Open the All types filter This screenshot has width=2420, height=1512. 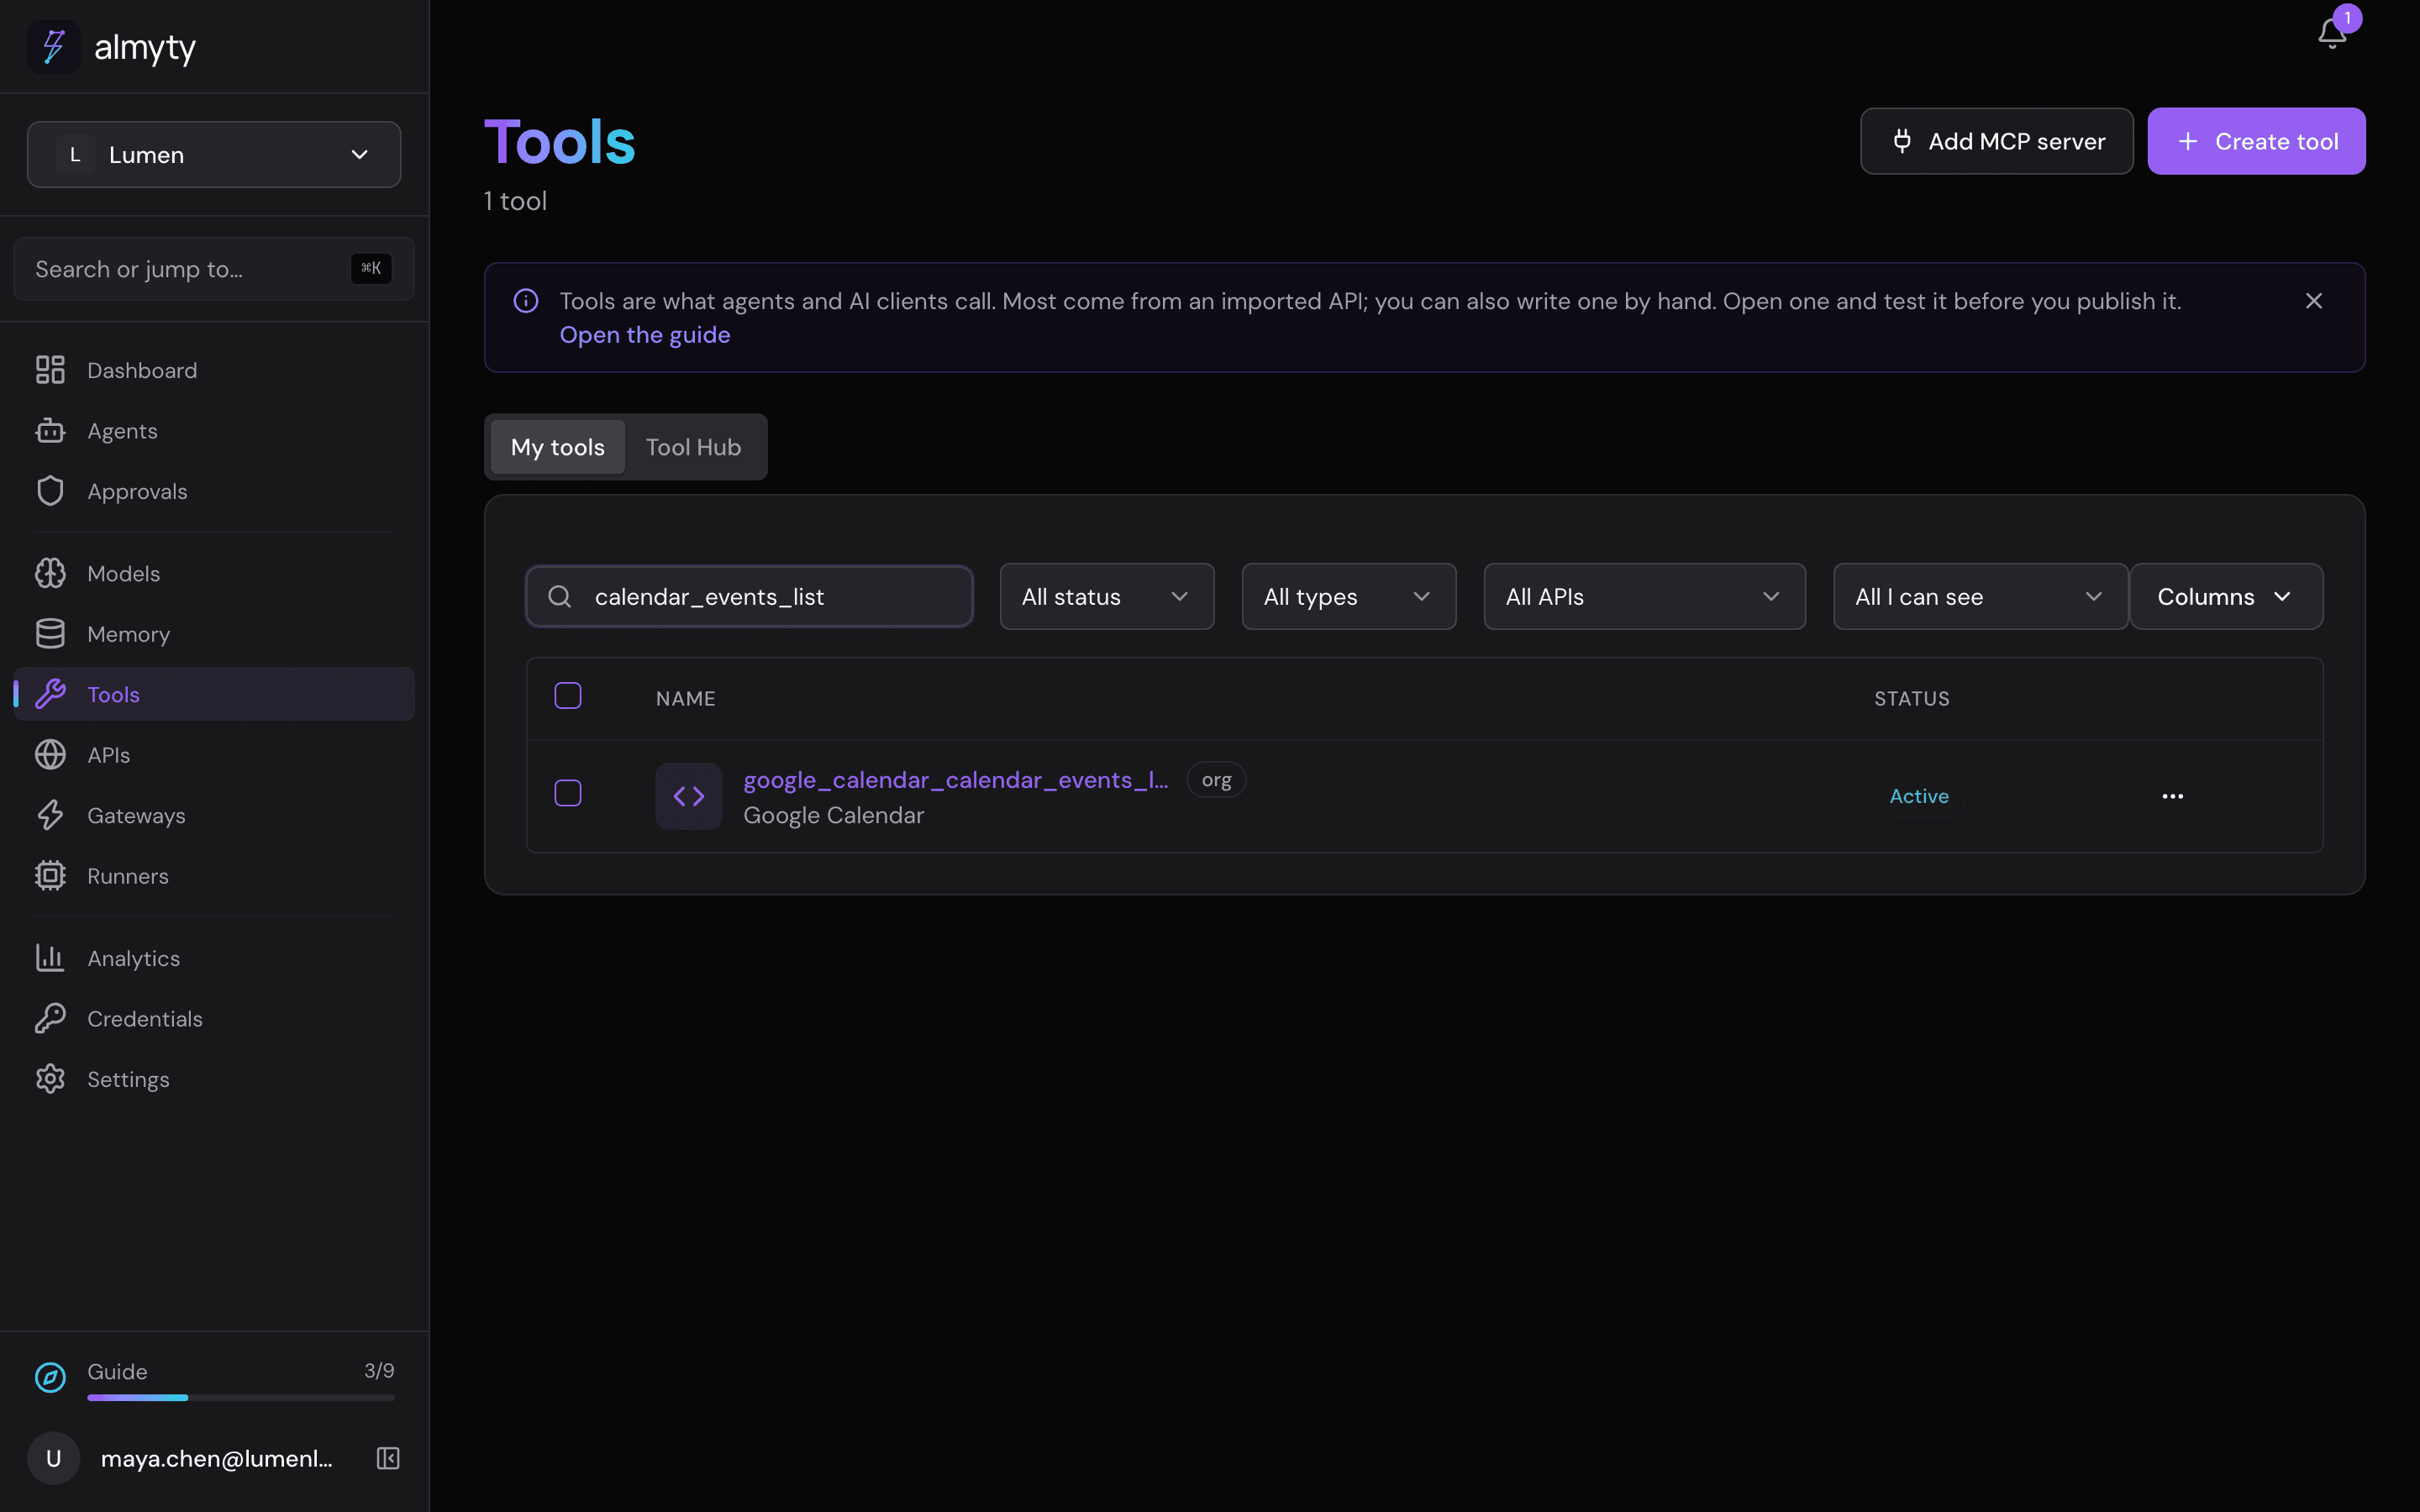(1349, 597)
